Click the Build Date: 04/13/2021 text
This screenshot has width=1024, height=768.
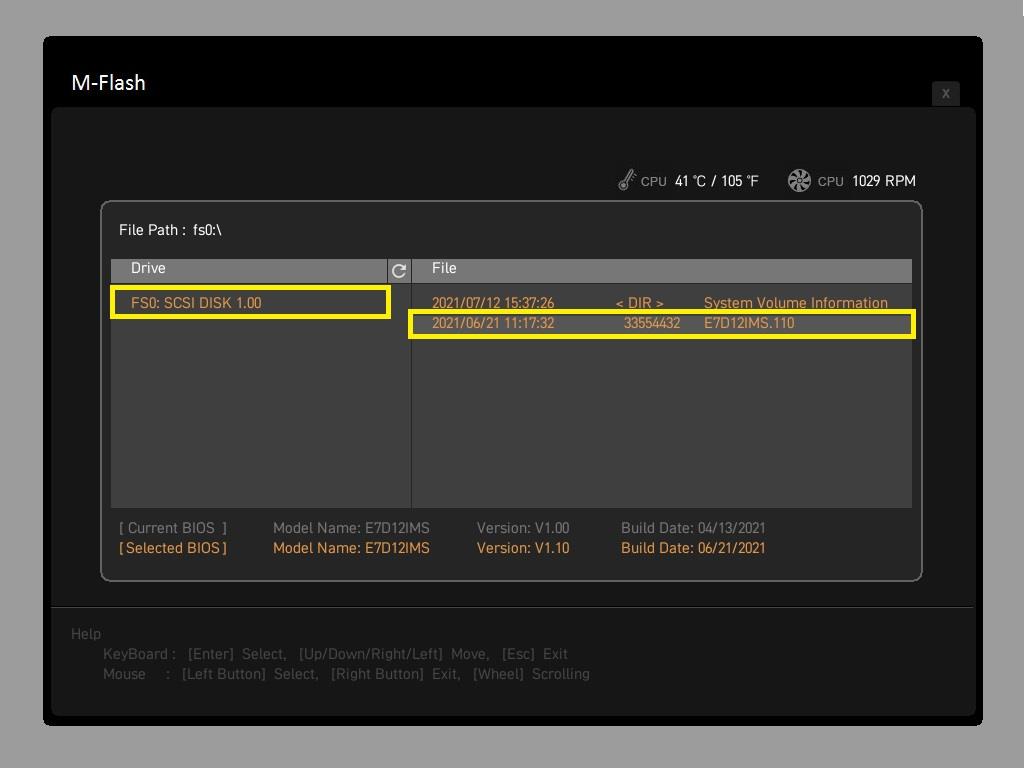point(693,528)
